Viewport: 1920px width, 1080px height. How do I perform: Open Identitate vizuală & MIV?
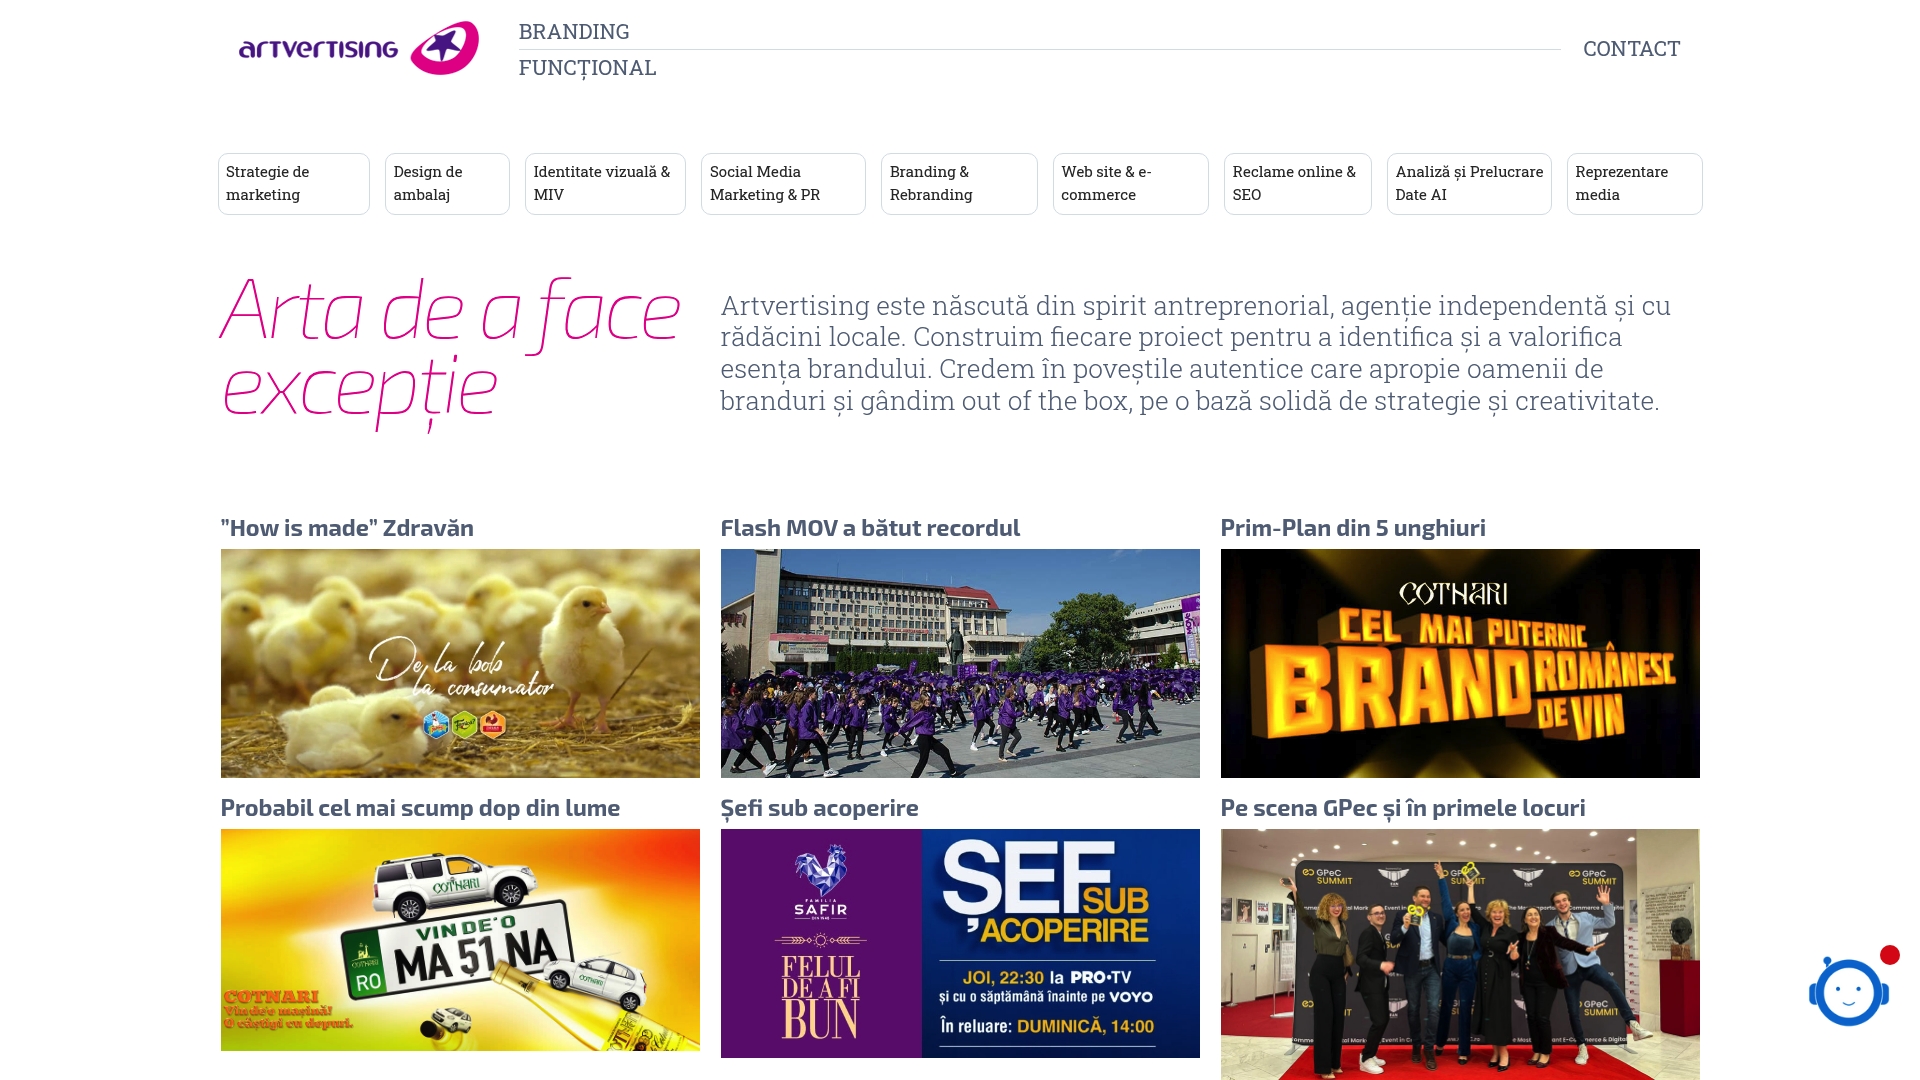pyautogui.click(x=605, y=184)
